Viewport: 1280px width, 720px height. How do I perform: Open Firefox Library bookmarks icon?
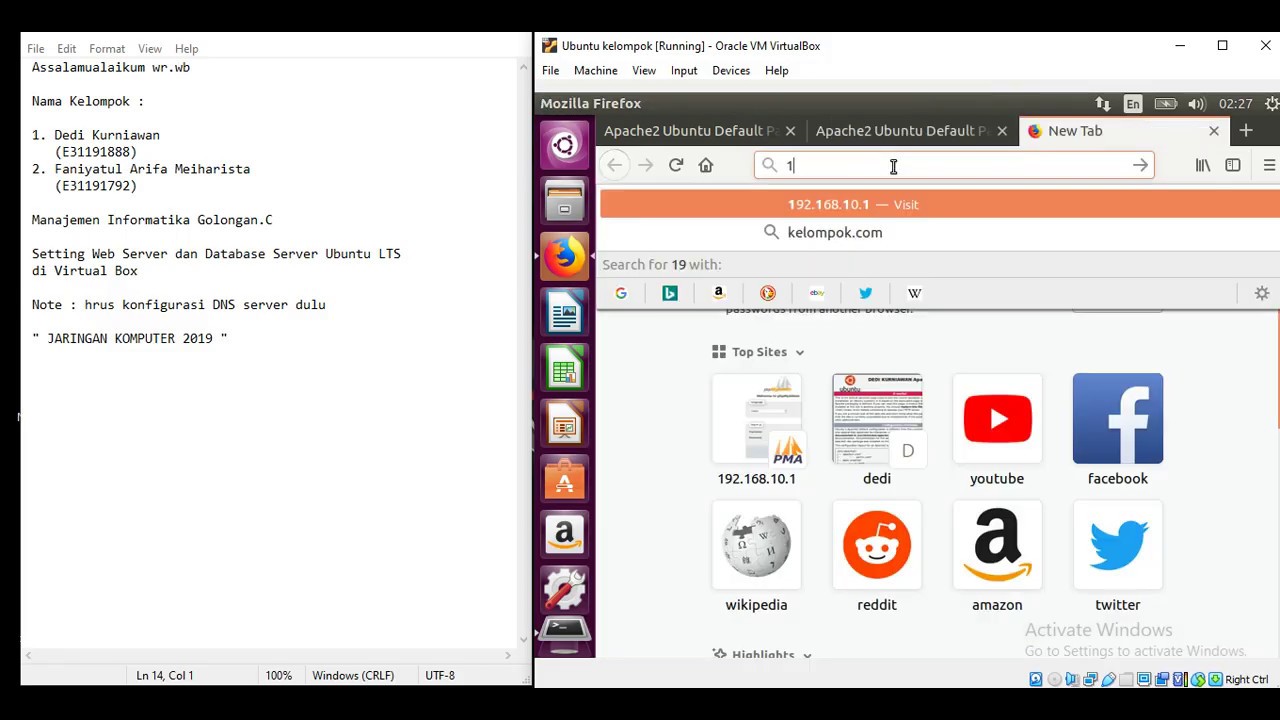1203,165
